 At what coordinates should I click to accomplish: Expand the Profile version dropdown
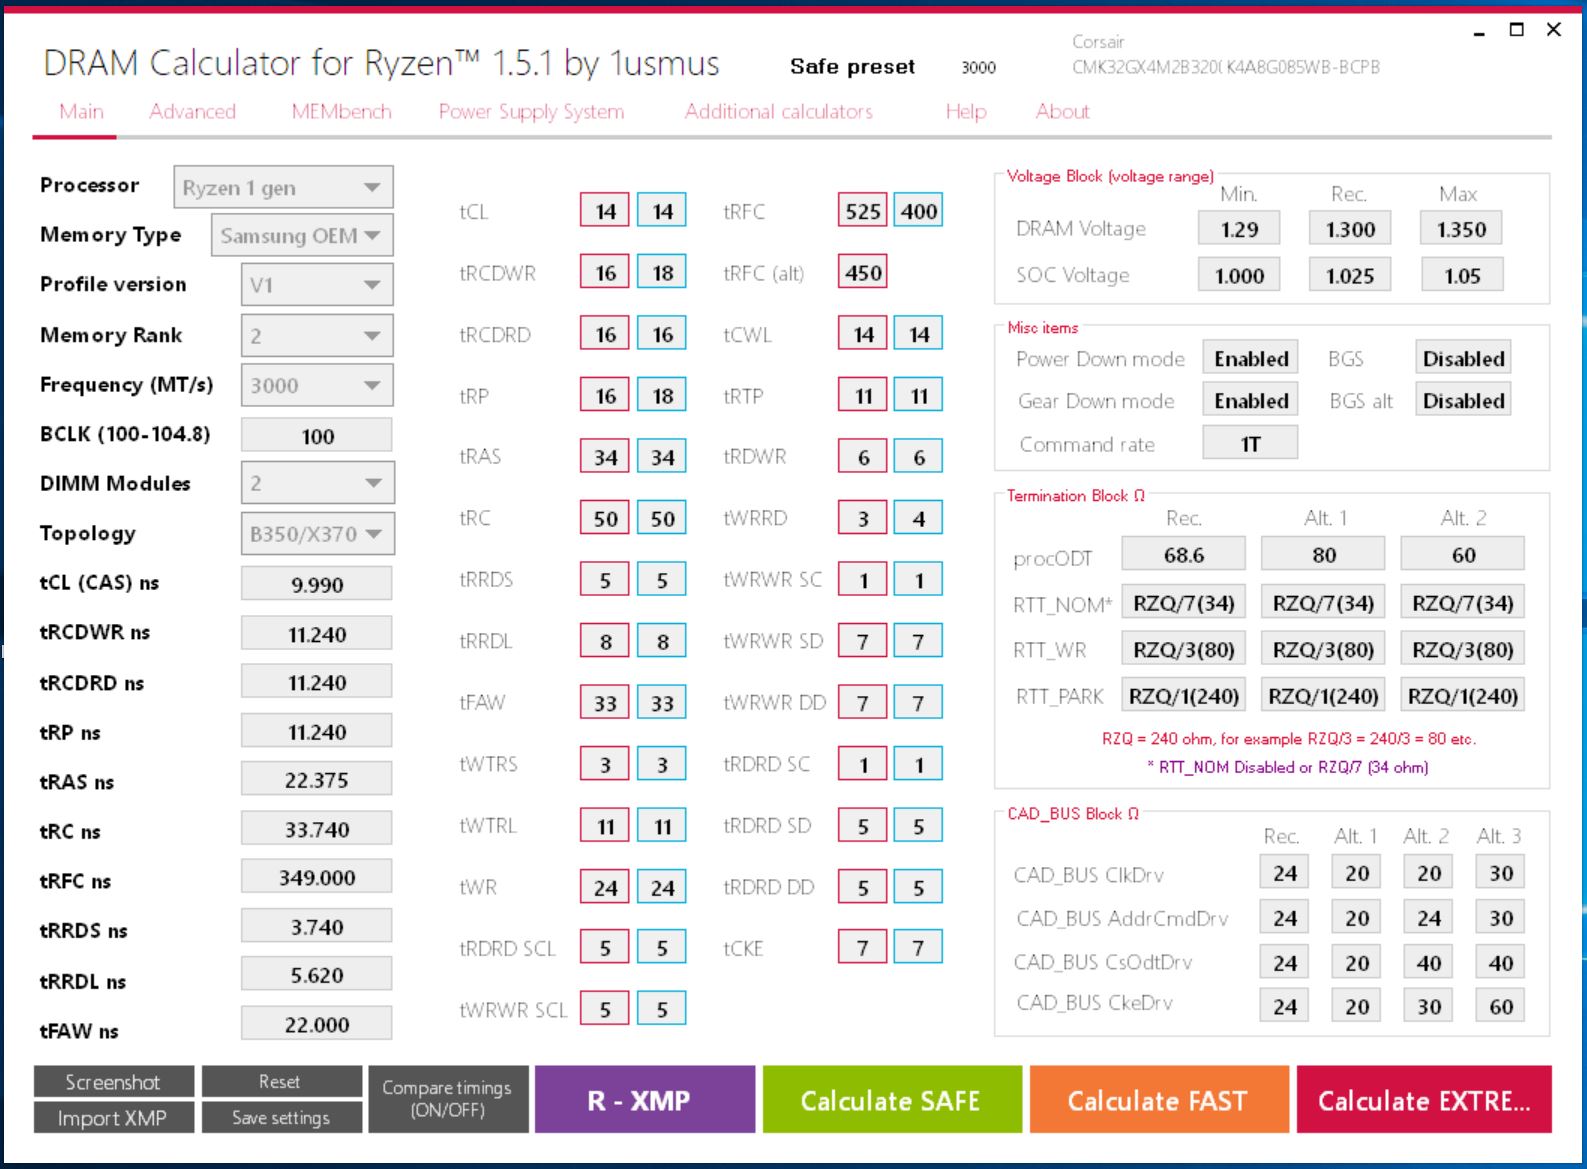coord(317,285)
